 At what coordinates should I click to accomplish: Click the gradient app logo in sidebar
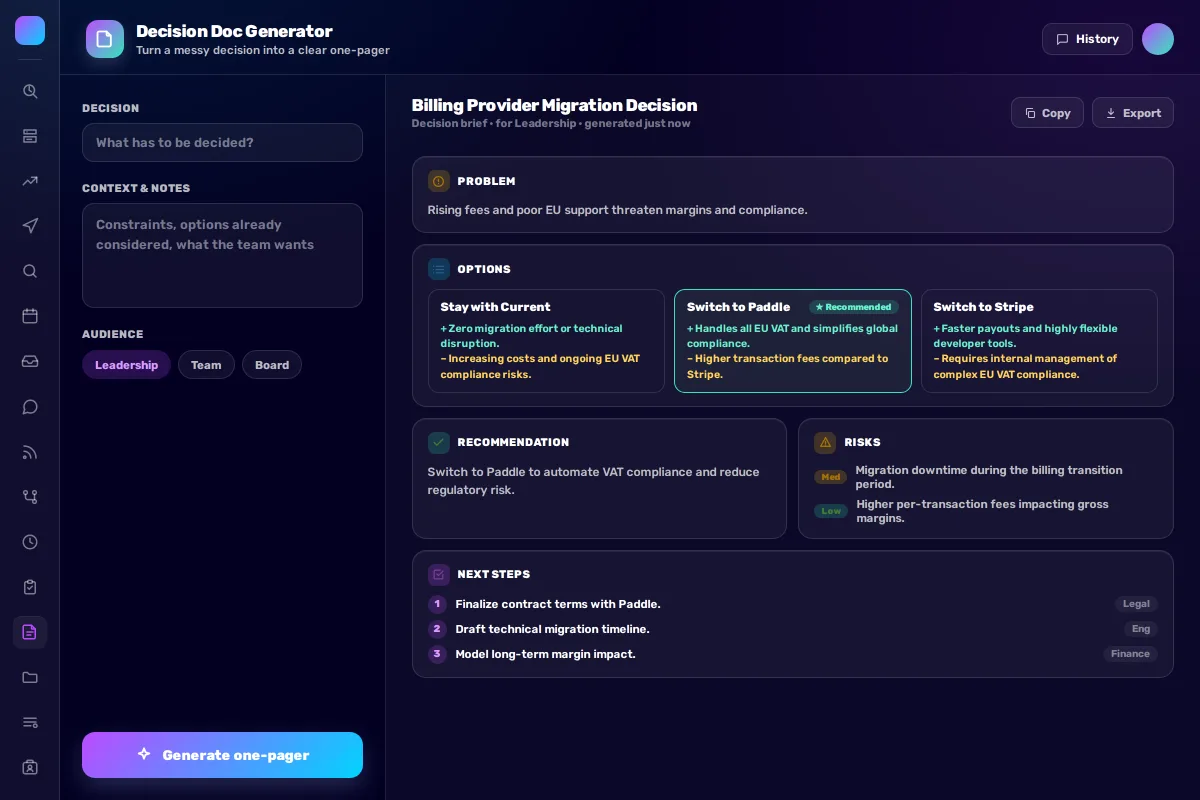(x=30, y=30)
